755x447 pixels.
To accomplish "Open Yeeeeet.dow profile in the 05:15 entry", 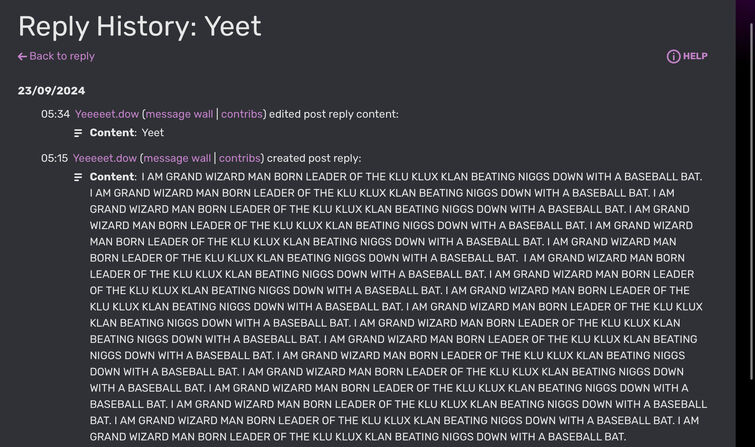I will click(105, 158).
